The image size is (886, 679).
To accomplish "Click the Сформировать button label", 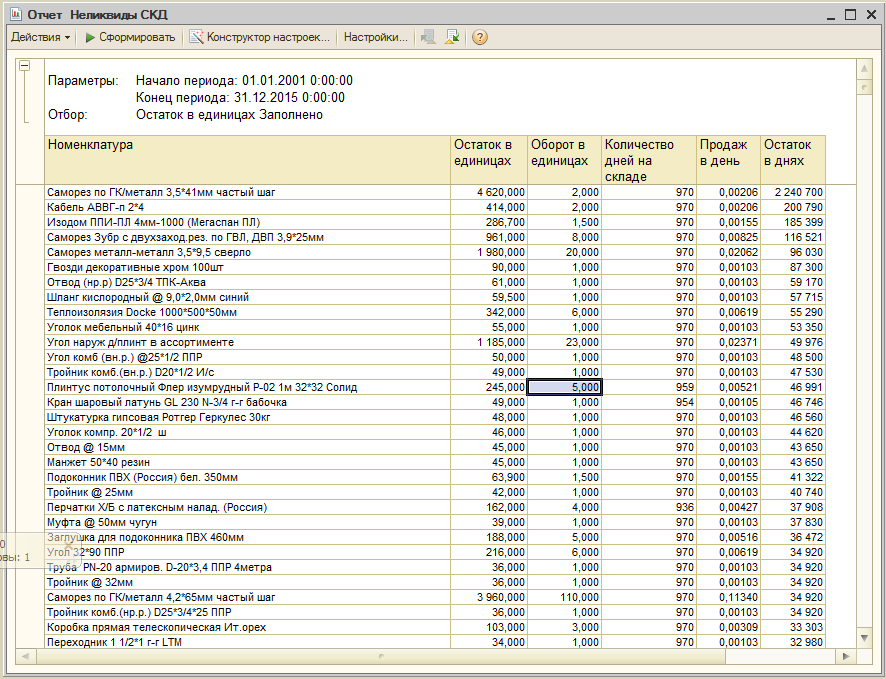I will click(x=137, y=37).
